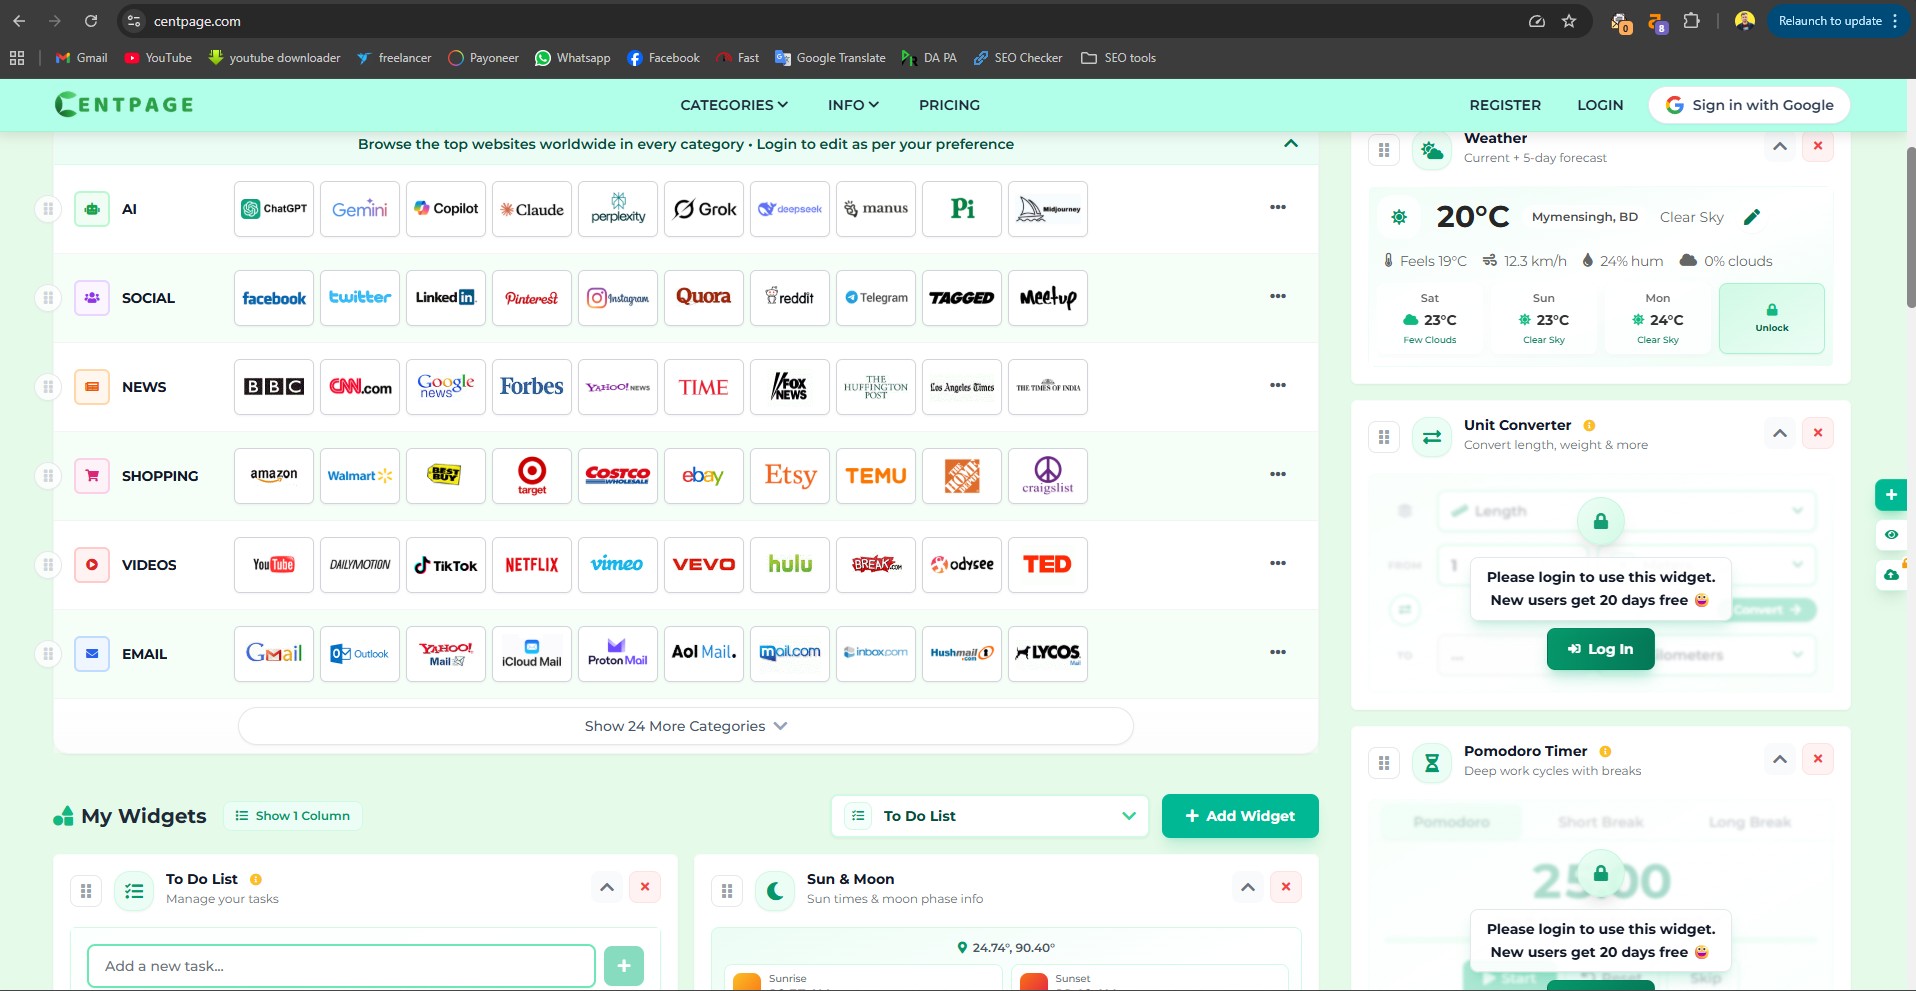
Task: Open the Grok tile
Action: [704, 209]
